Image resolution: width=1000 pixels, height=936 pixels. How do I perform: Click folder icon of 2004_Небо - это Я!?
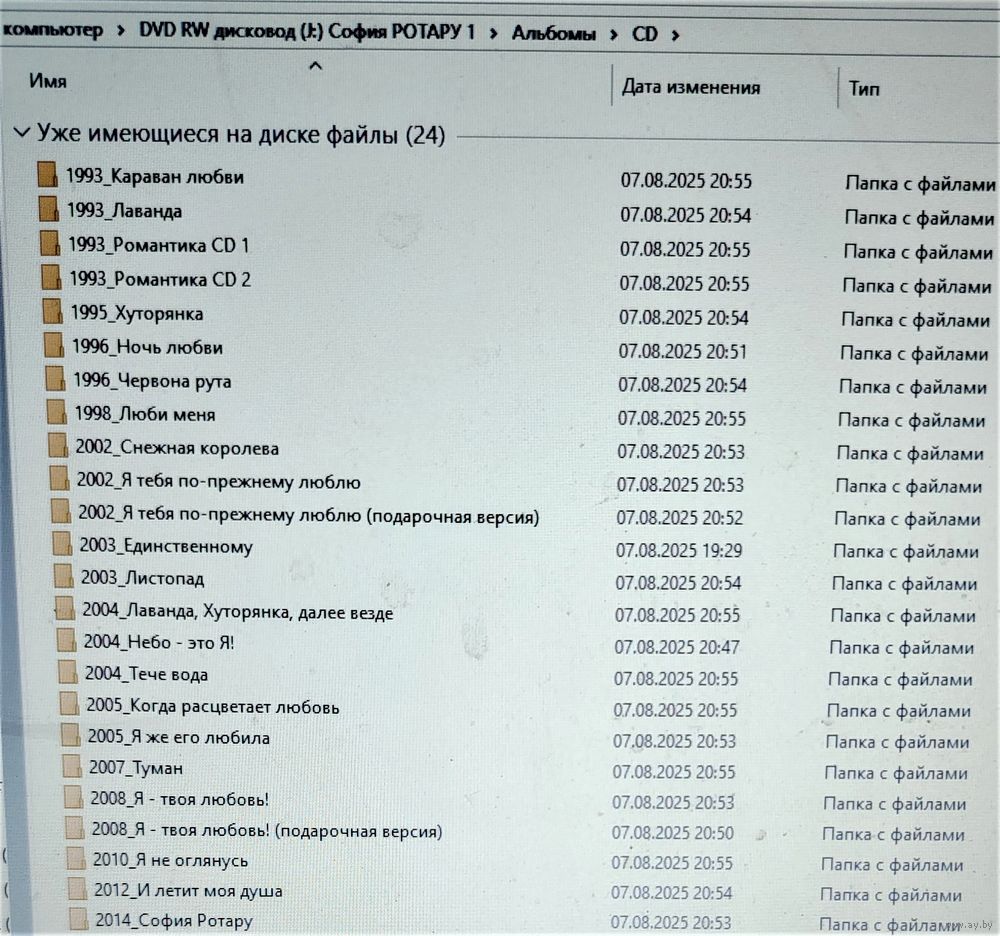point(66,640)
